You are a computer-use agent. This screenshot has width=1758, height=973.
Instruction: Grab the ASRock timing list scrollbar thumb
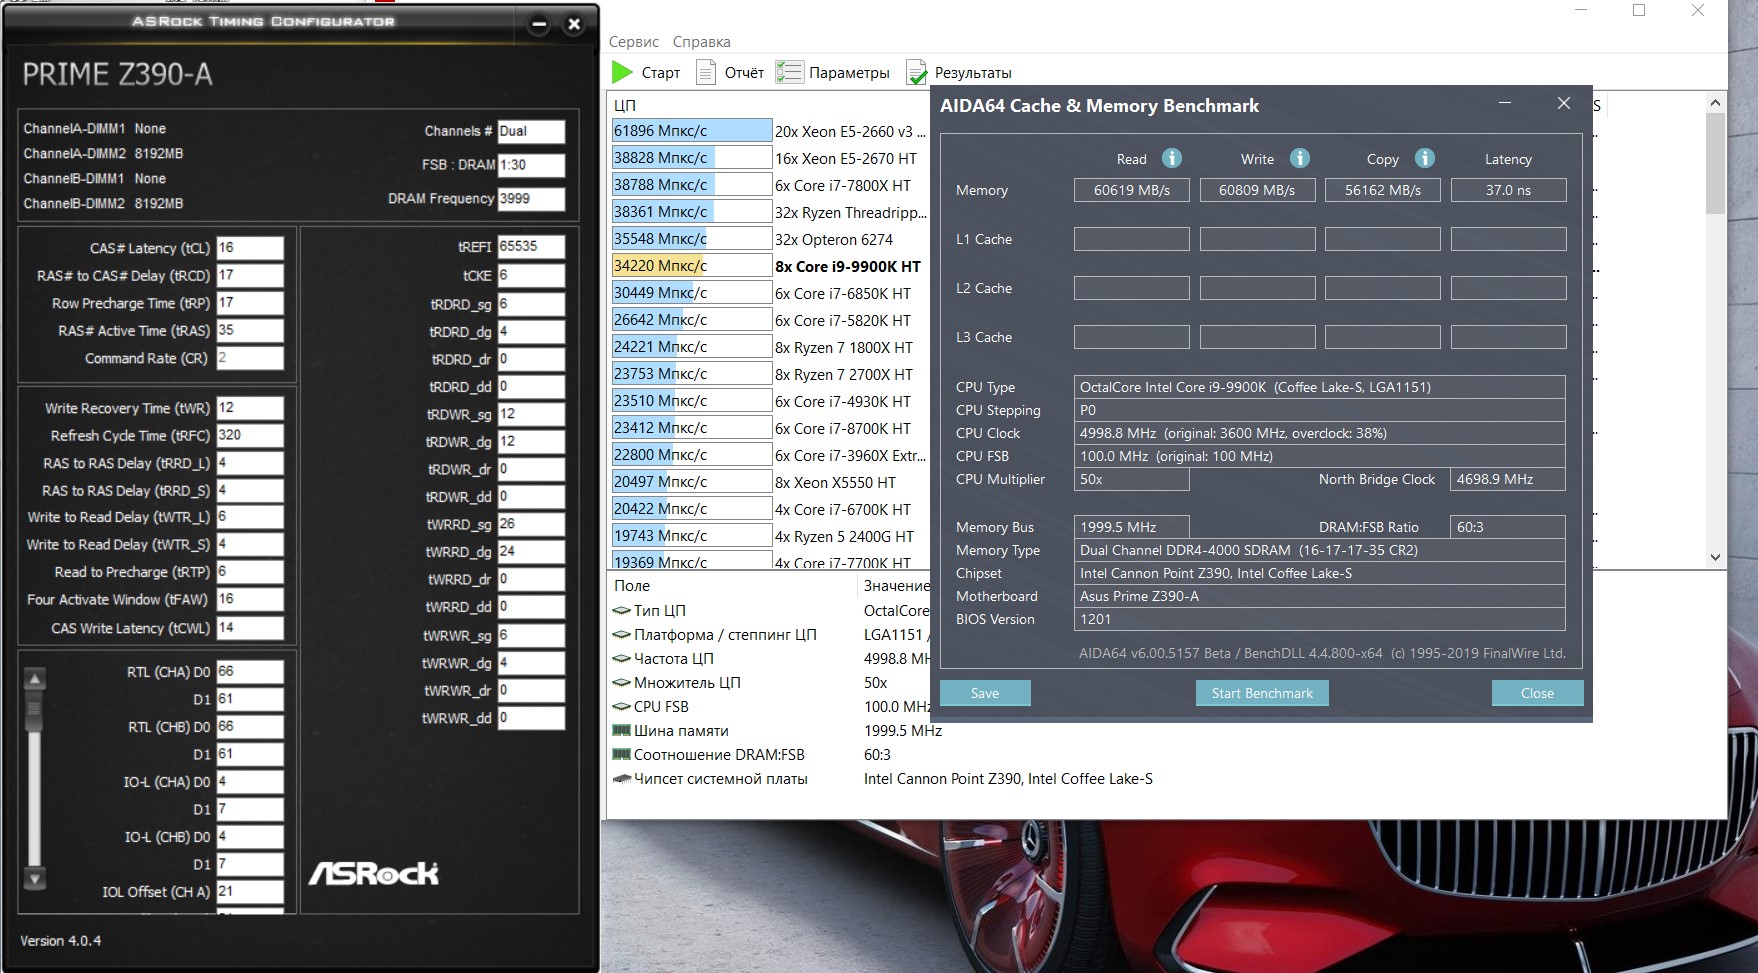tap(35, 712)
